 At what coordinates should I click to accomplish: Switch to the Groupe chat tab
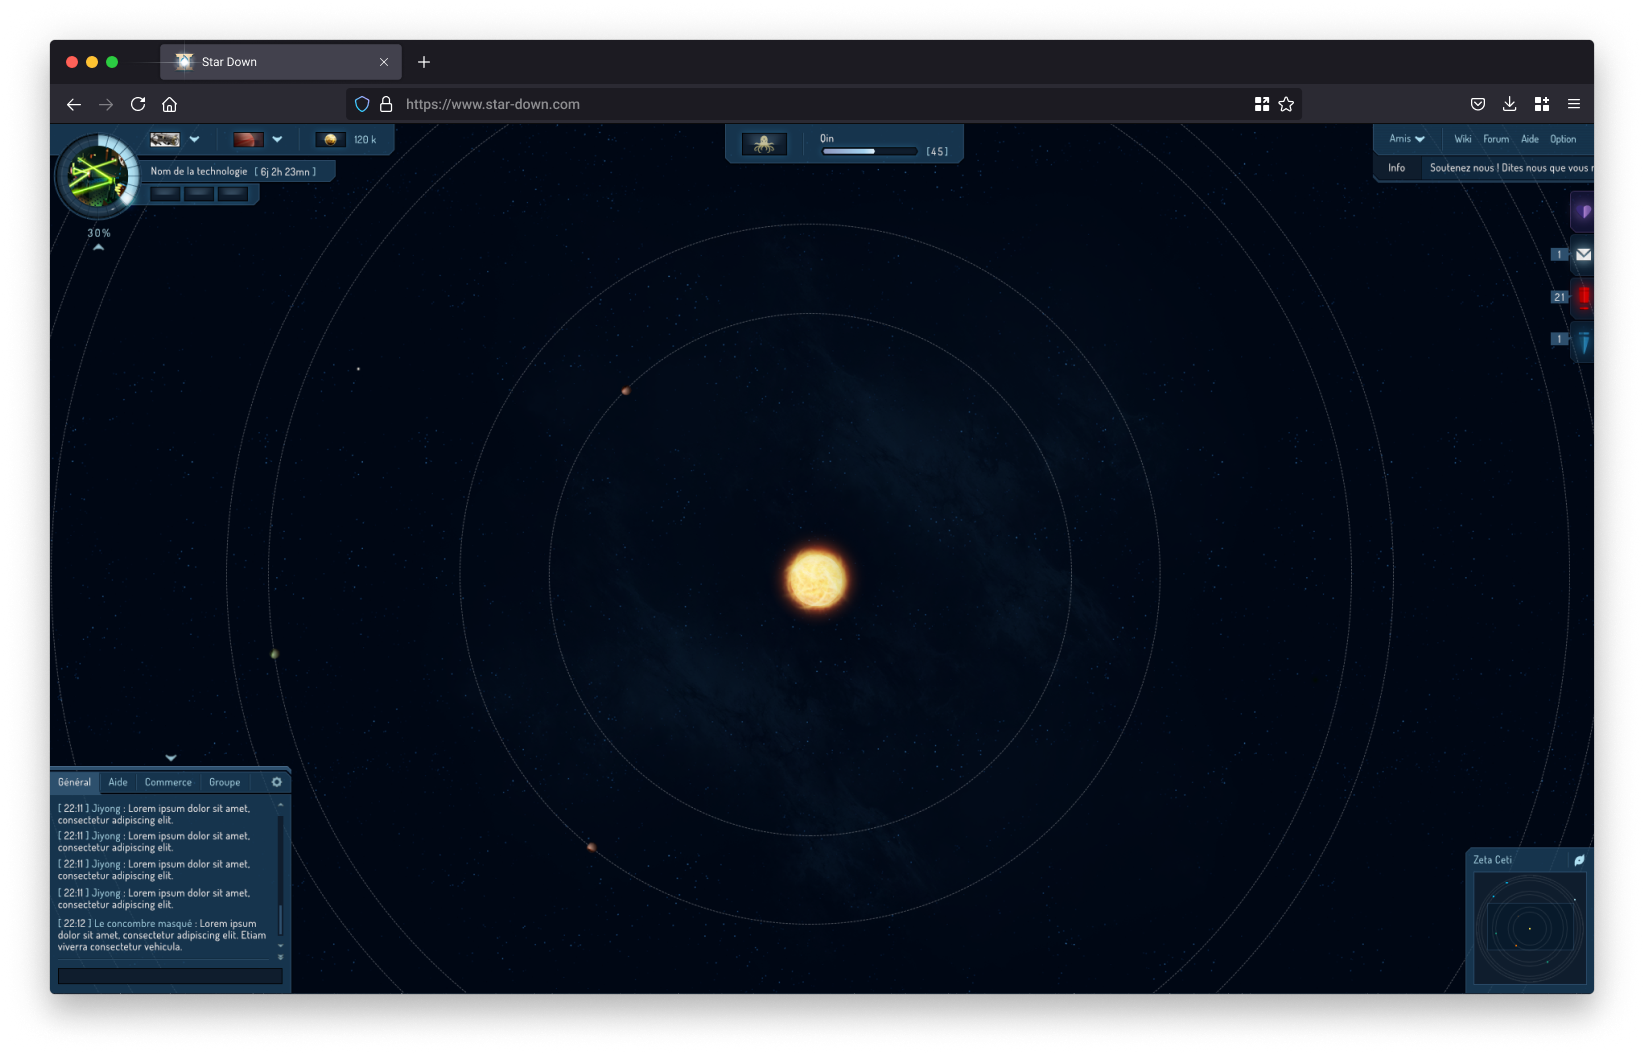(x=224, y=782)
